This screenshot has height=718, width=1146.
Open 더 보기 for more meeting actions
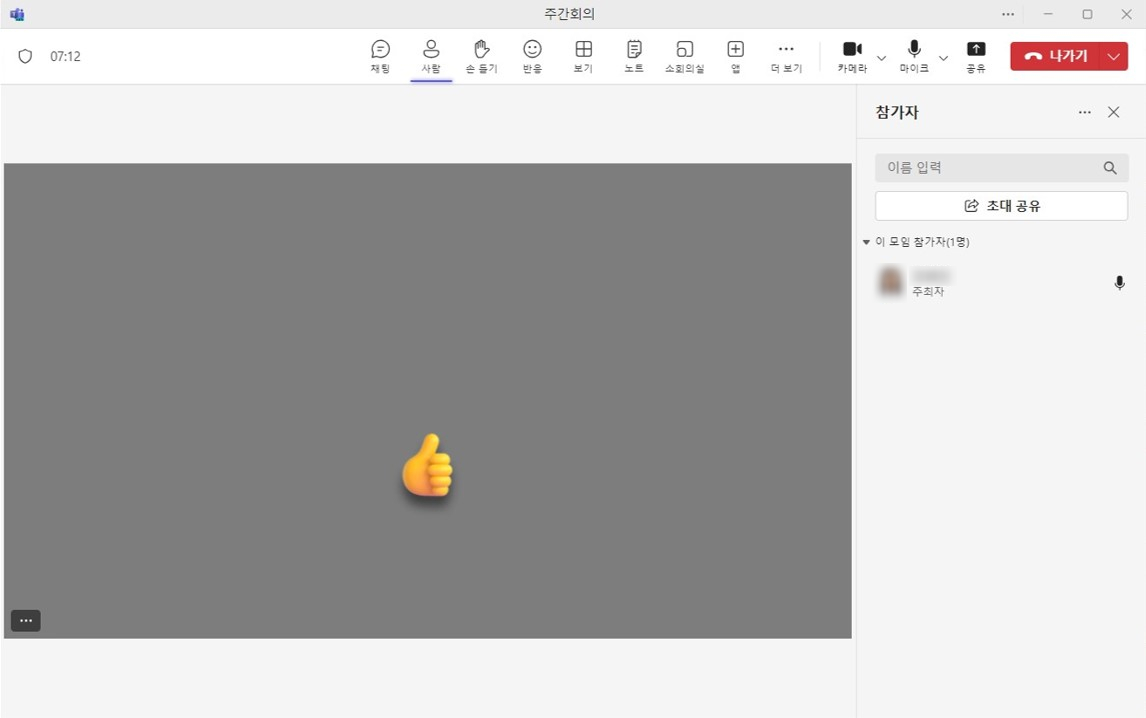tap(786, 55)
